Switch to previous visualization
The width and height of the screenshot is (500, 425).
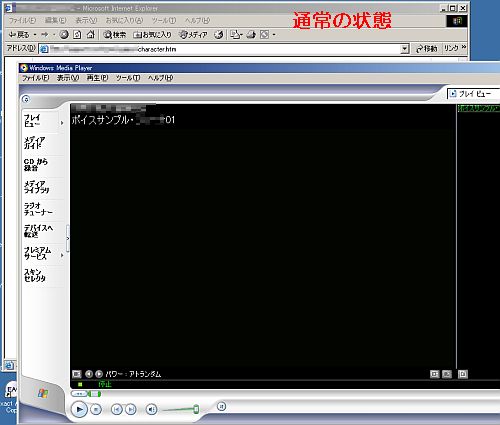(x=89, y=374)
